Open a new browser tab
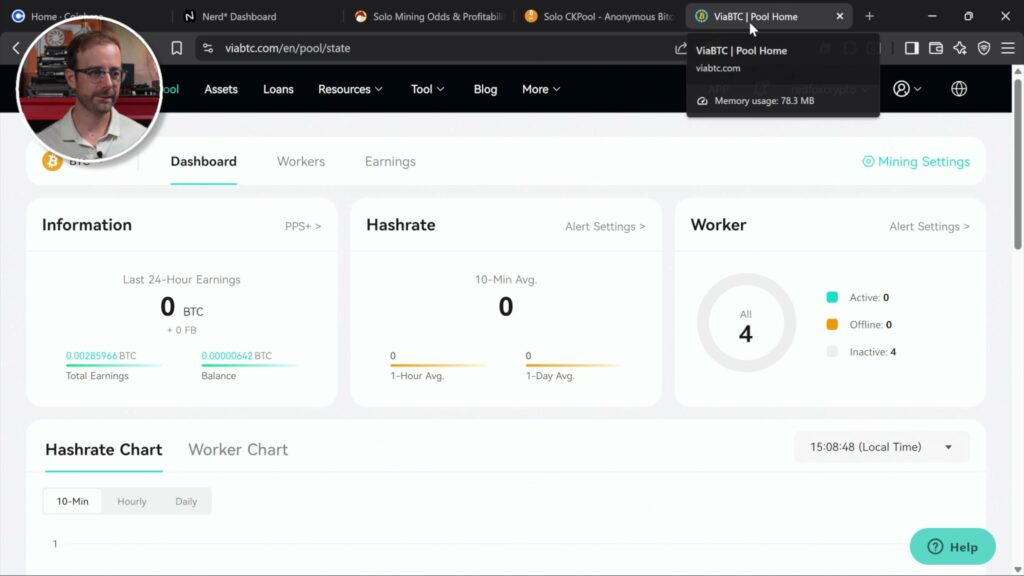Screen dimensions: 1024x576 click(869, 16)
